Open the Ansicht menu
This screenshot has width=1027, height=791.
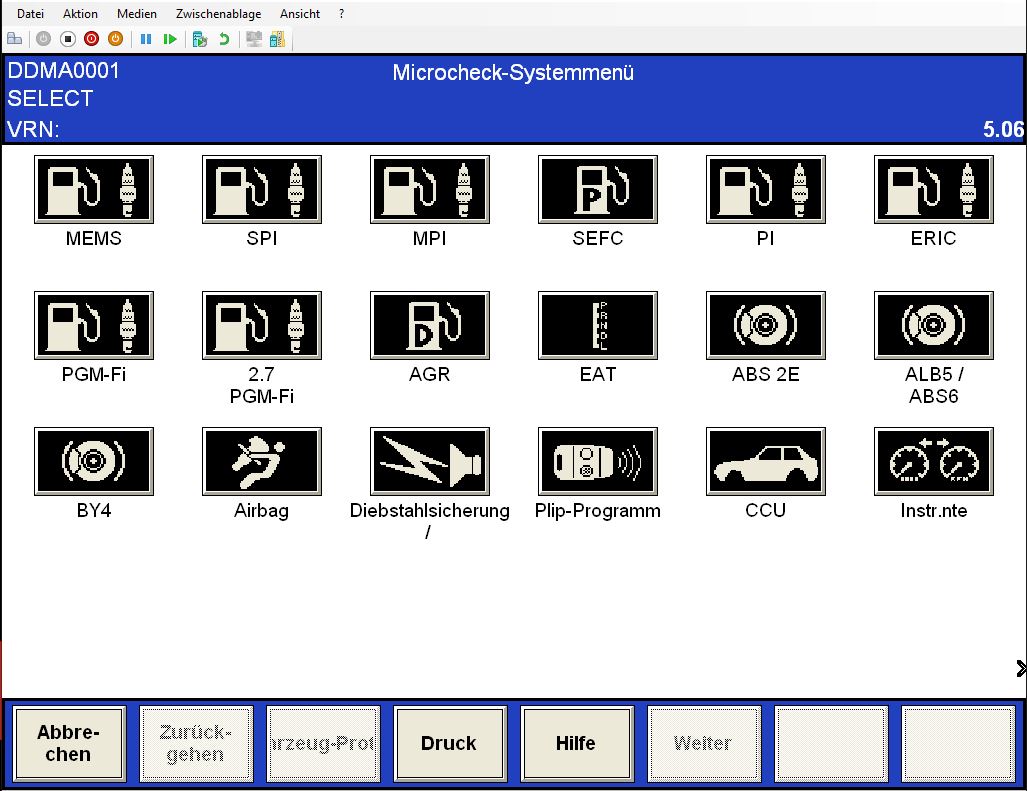300,14
